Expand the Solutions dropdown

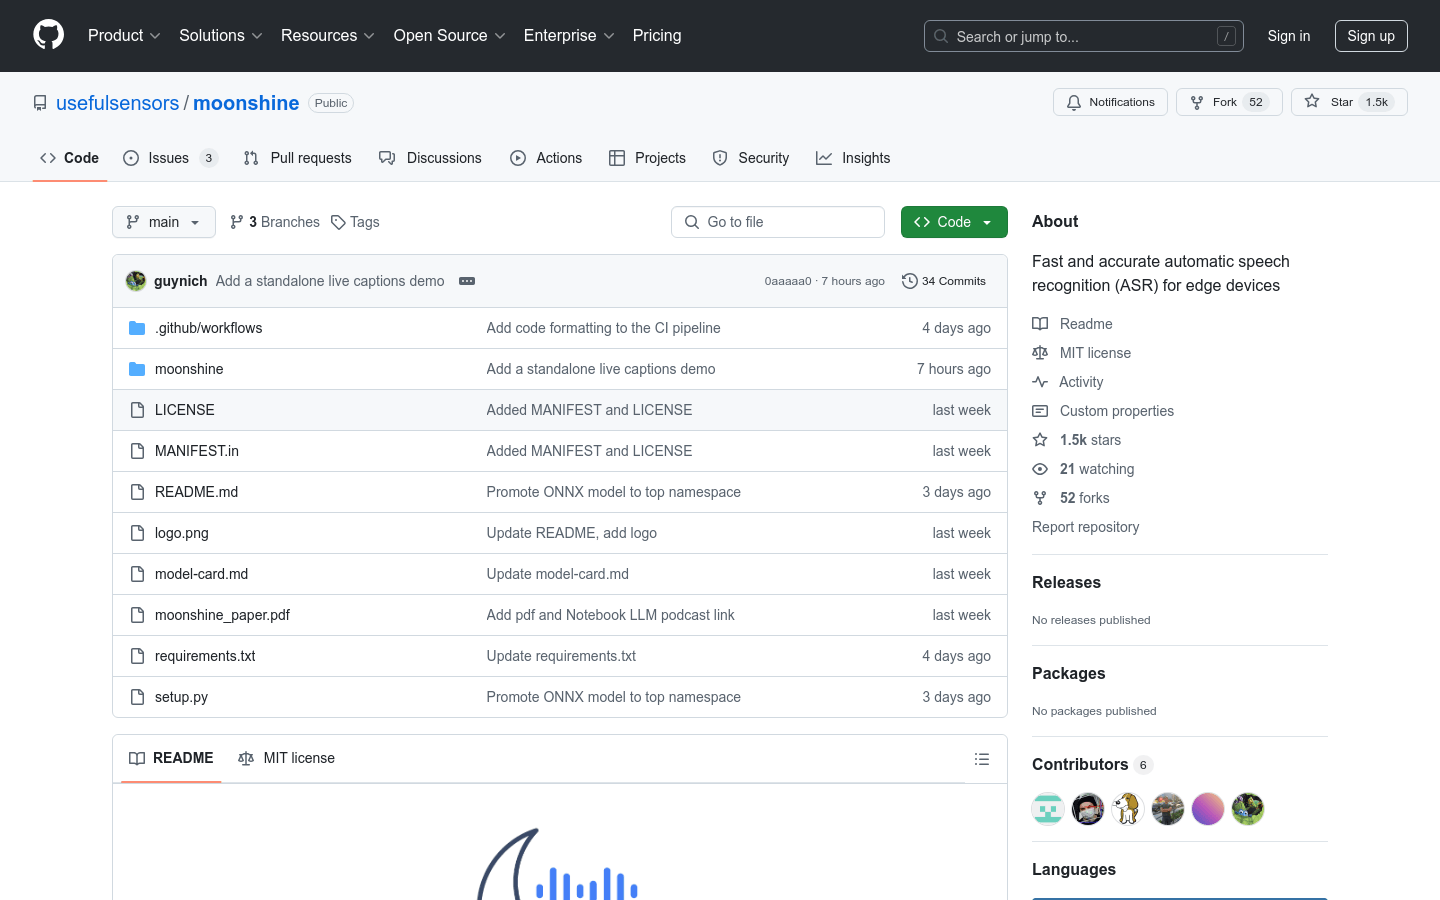(x=221, y=35)
